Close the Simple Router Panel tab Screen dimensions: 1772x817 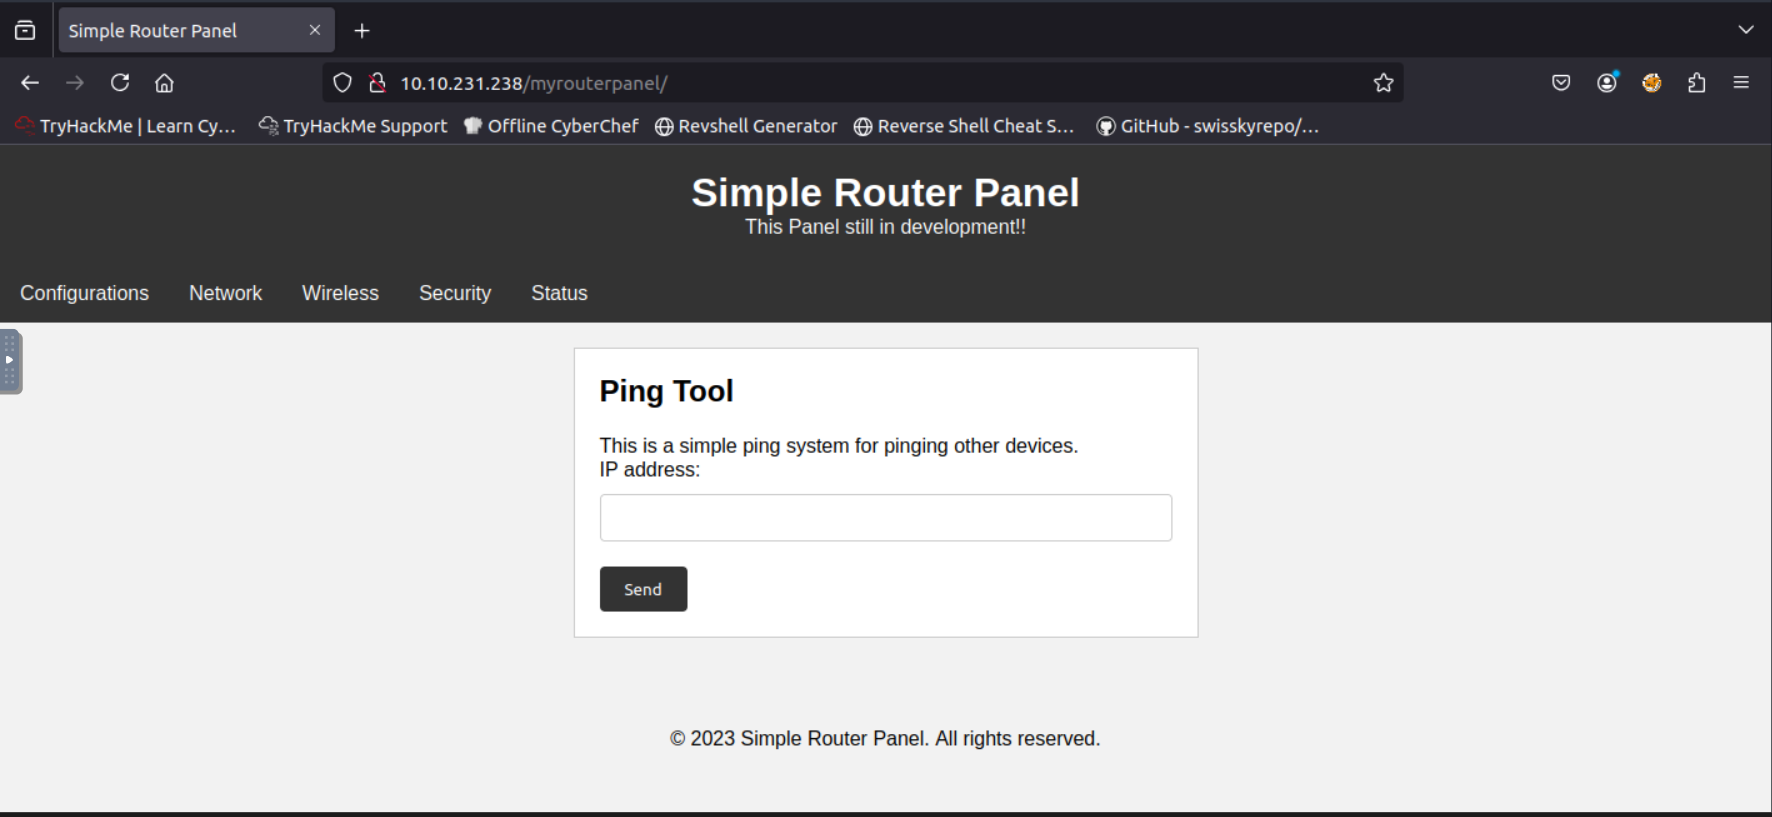pyautogui.click(x=315, y=31)
